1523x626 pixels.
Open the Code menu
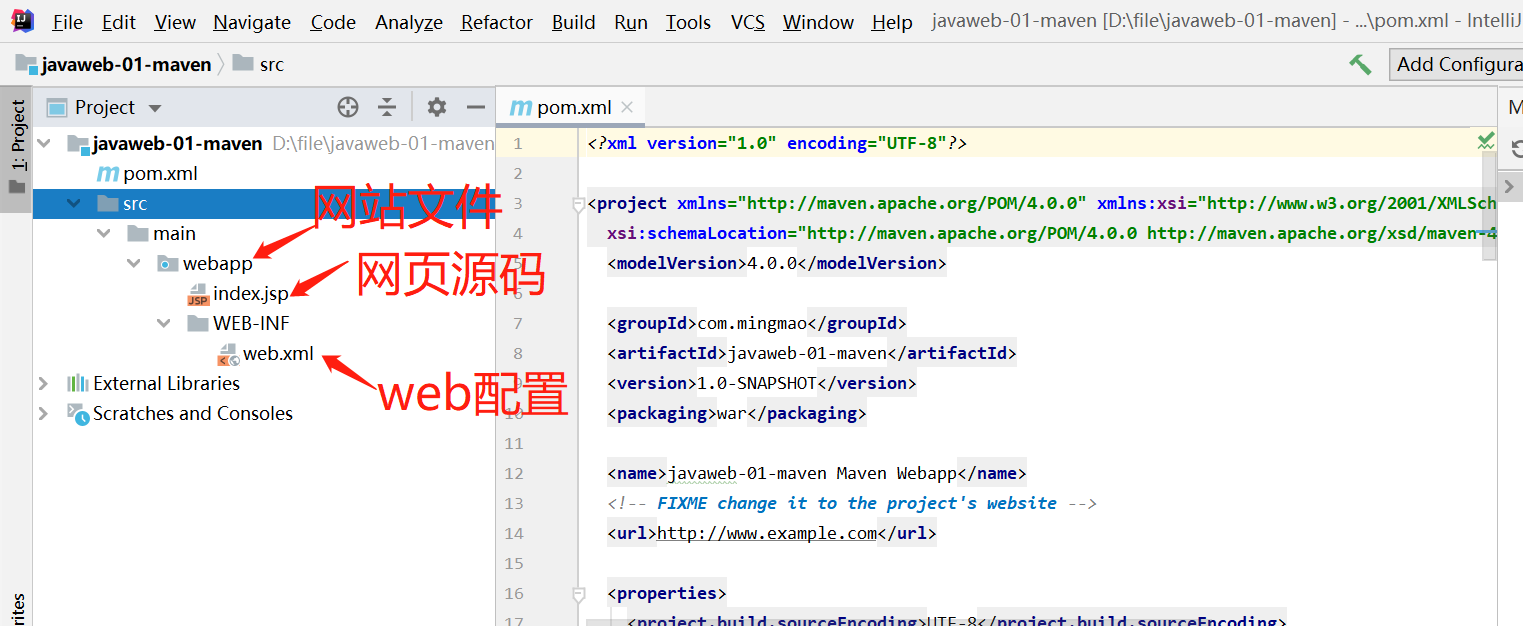click(x=333, y=22)
